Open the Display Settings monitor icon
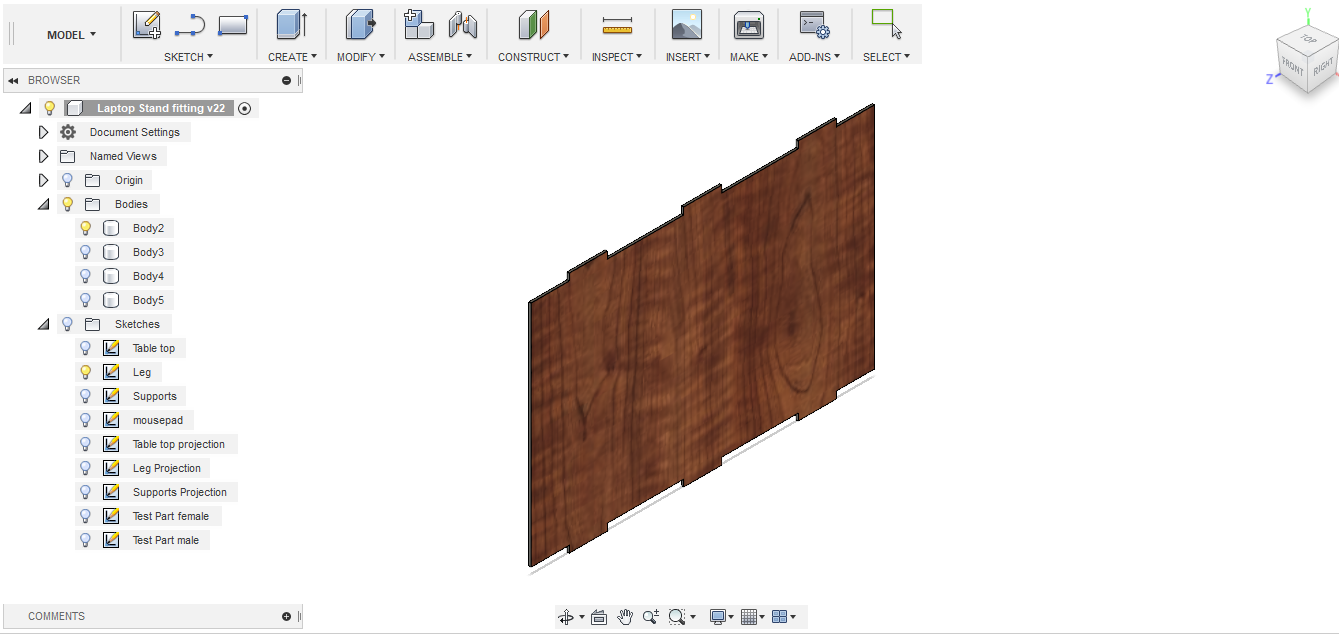 717,617
